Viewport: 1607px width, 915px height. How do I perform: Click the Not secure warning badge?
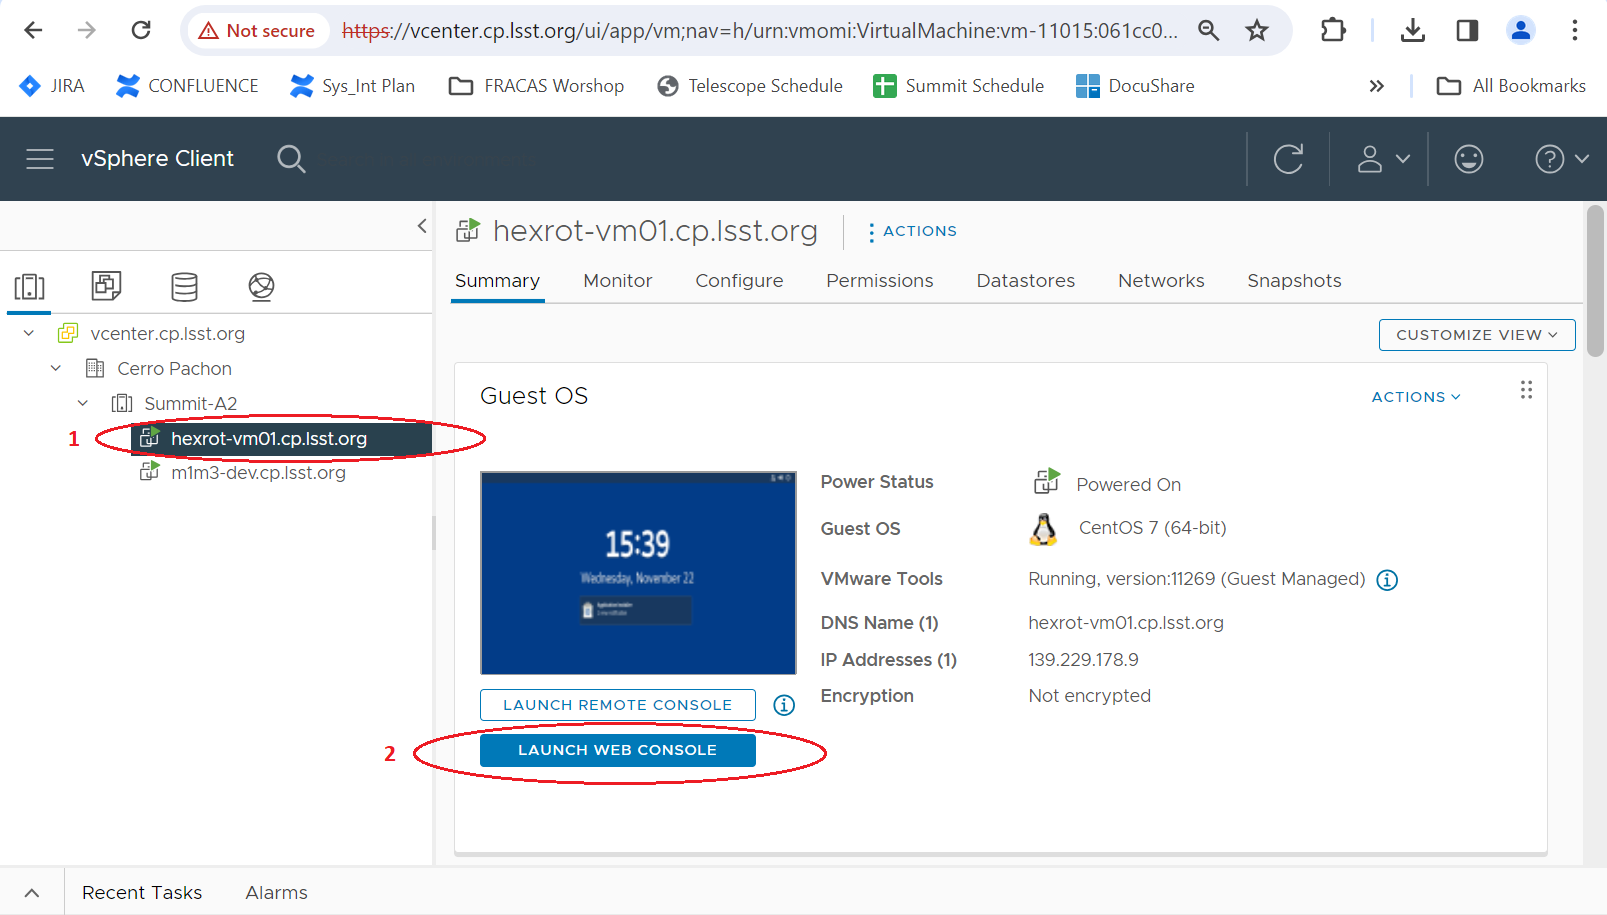coord(257,31)
